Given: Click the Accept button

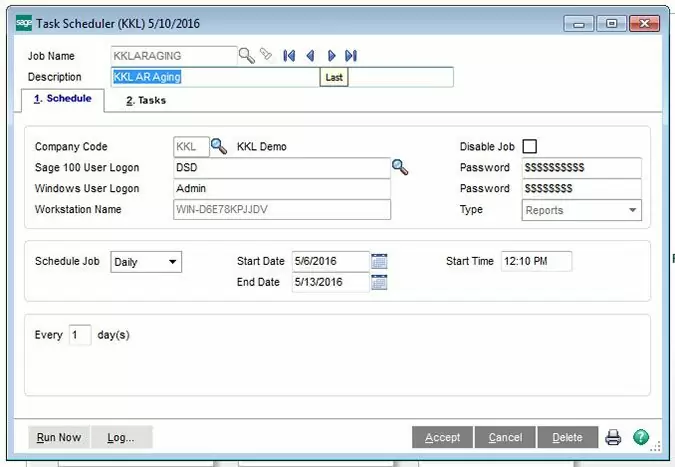Looking at the screenshot, I should [442, 437].
